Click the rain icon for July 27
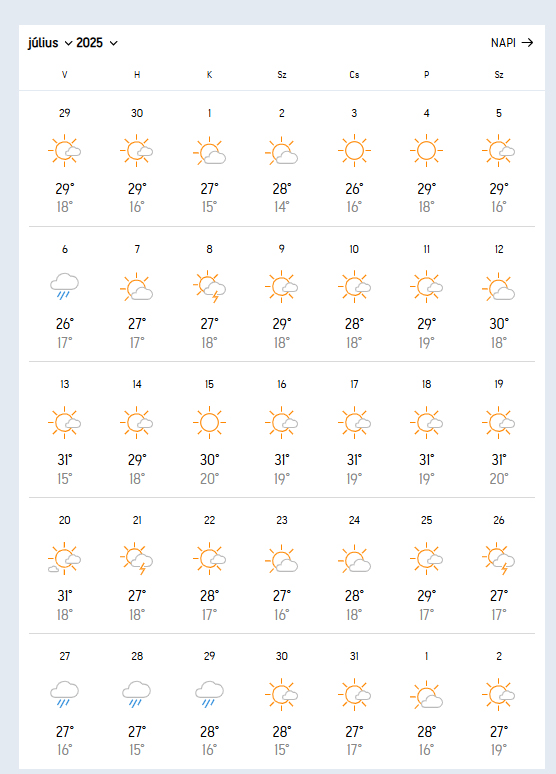 click(x=64, y=694)
